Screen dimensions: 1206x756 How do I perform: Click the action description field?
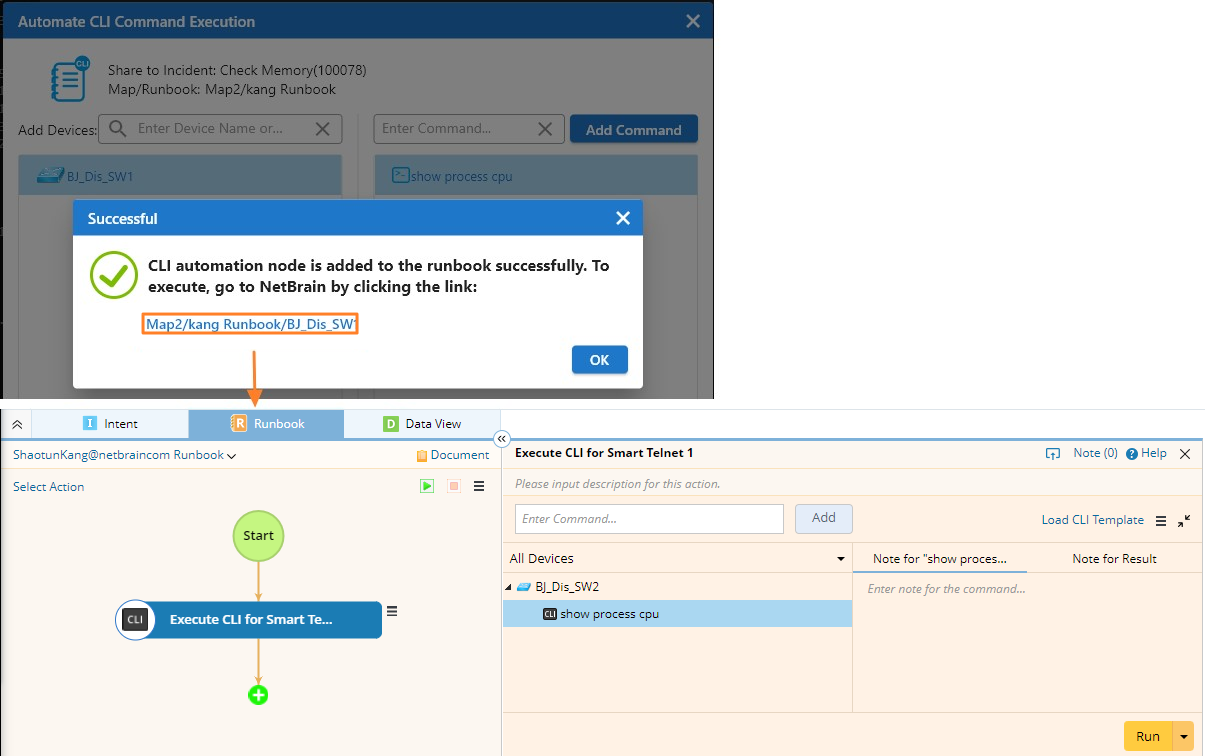850,484
